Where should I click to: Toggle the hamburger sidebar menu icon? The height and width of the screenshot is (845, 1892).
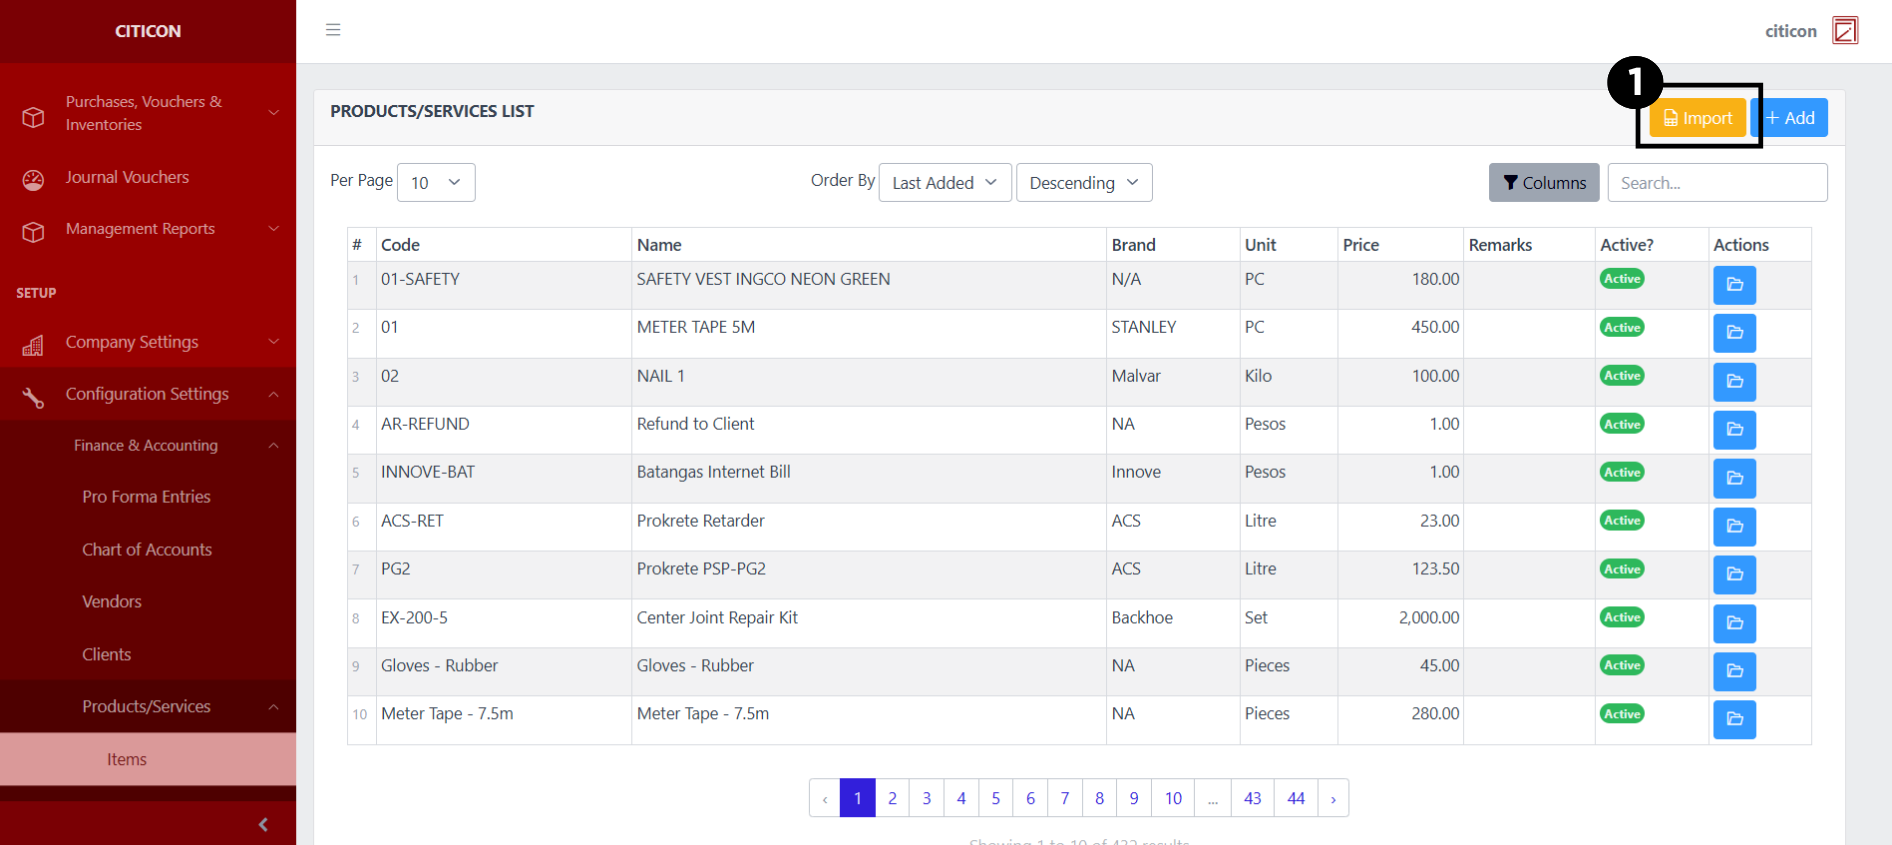pos(333,30)
